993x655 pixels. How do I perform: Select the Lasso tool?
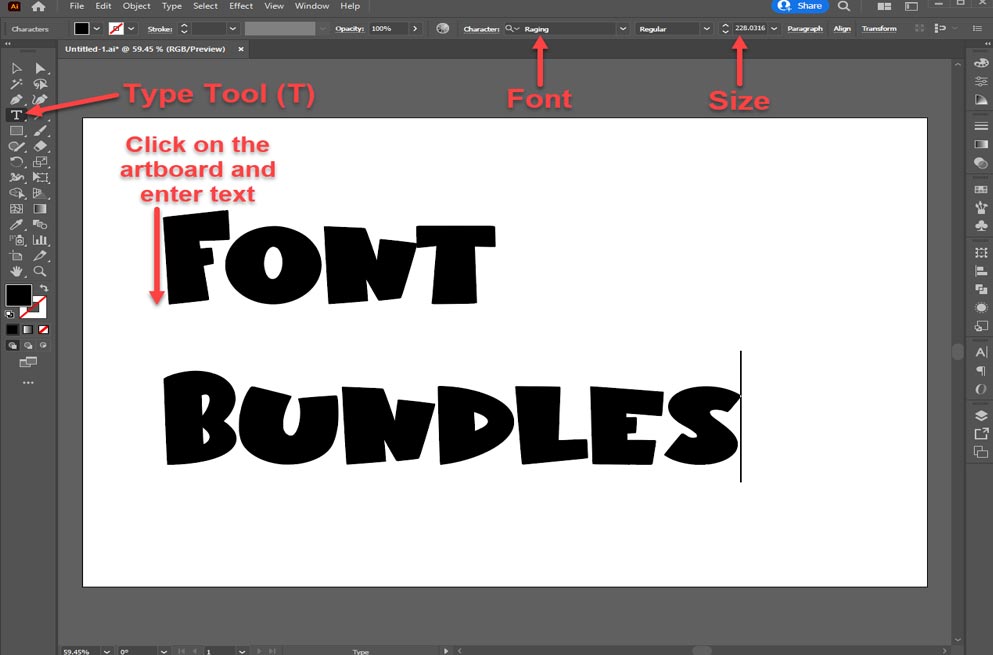(40, 84)
